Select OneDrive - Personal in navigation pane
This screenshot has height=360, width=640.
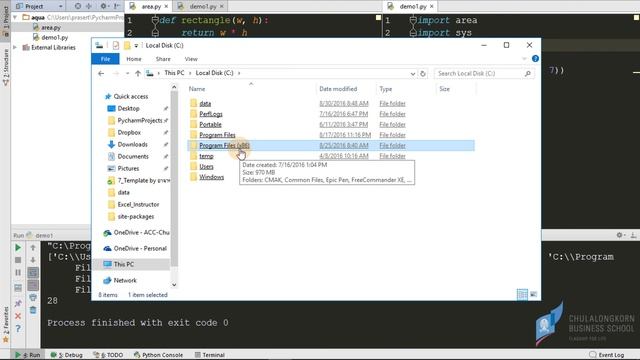[x=140, y=248]
